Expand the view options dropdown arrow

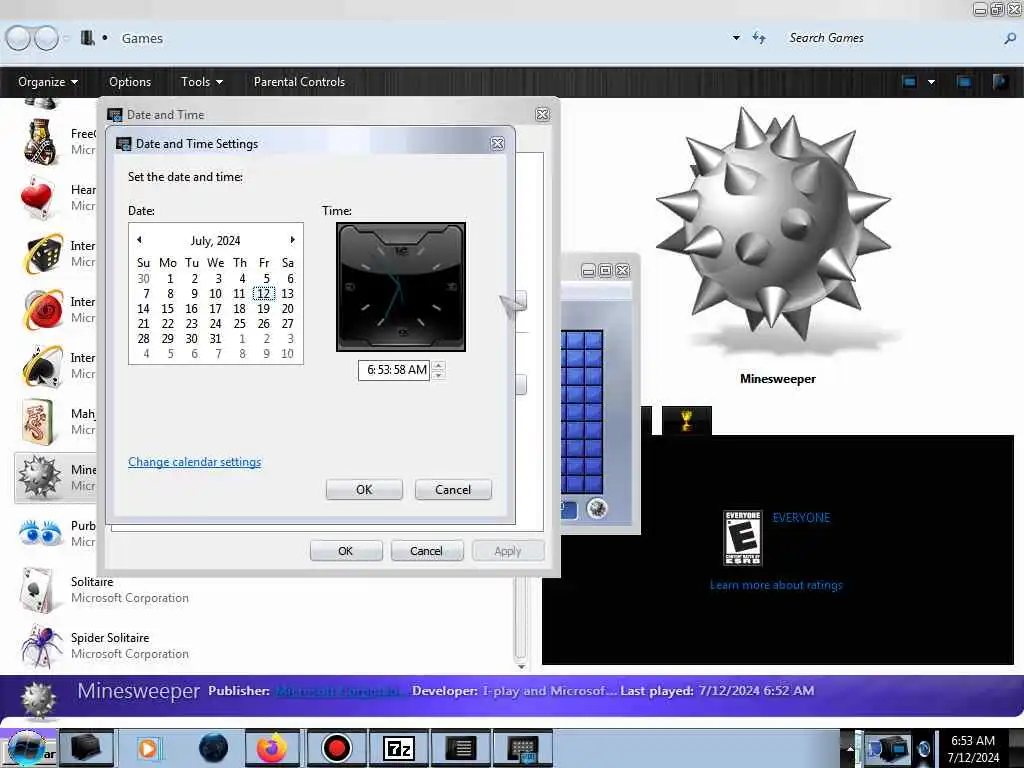[x=931, y=82]
